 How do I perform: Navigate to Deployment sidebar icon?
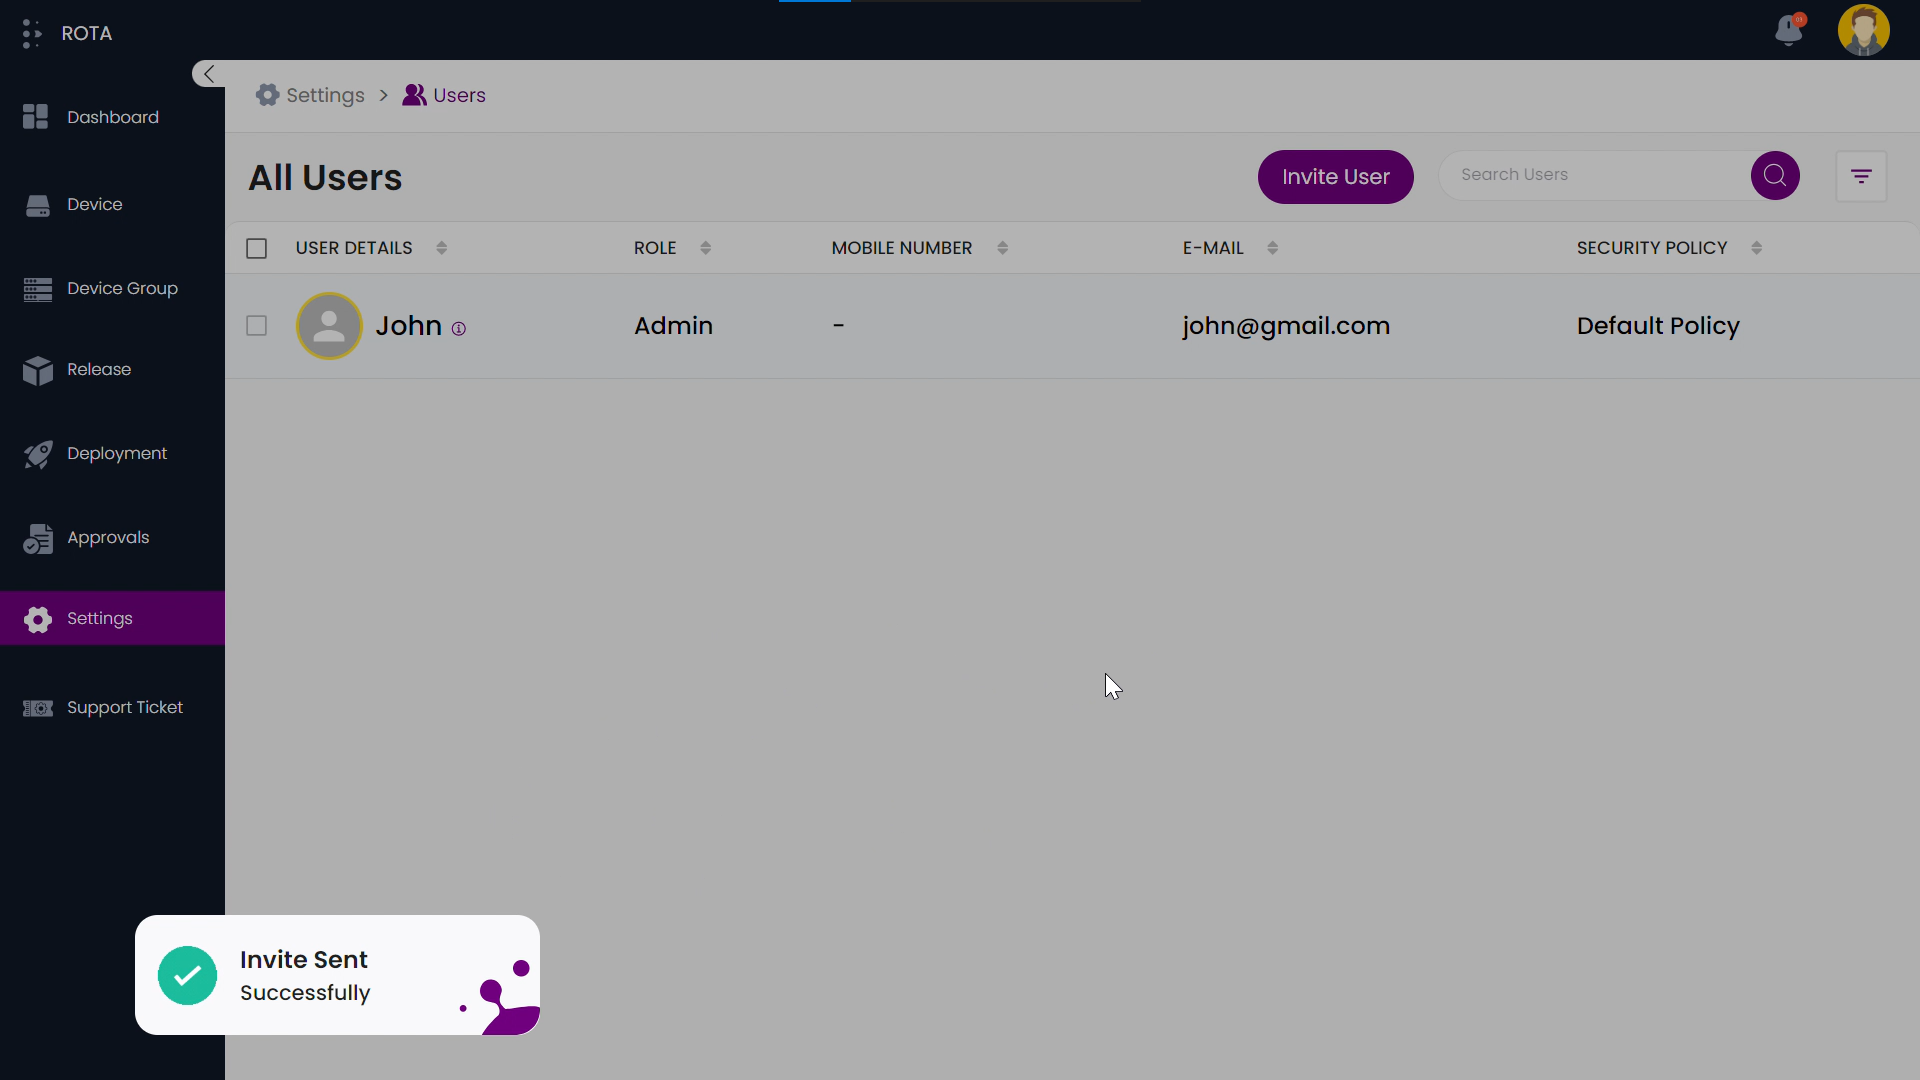[x=36, y=452]
